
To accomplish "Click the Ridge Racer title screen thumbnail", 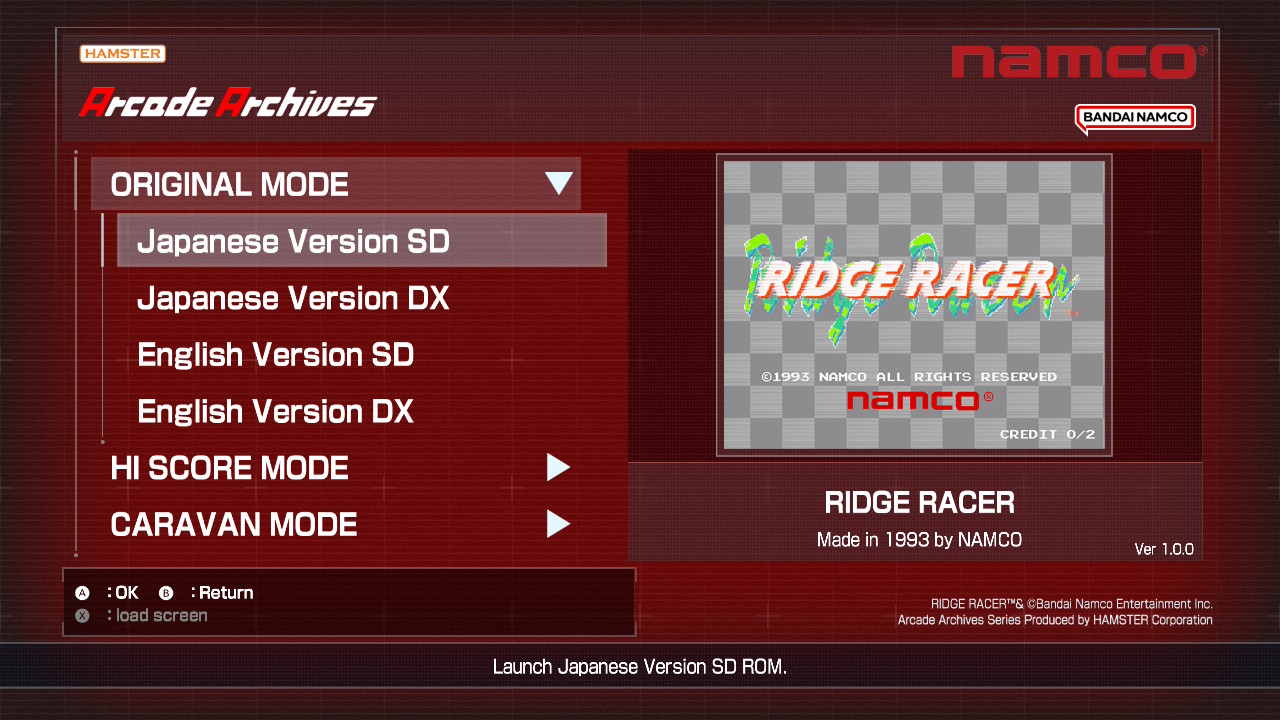I will pyautogui.click(x=914, y=305).
